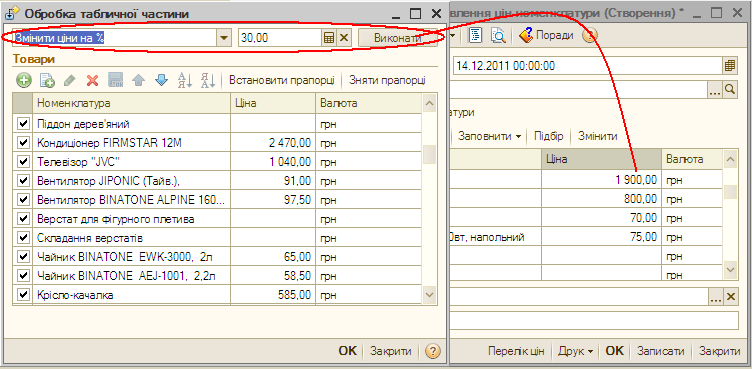This screenshot has width=752, height=369.
Task: Click 800,00 price cell in back window
Action: click(x=601, y=199)
